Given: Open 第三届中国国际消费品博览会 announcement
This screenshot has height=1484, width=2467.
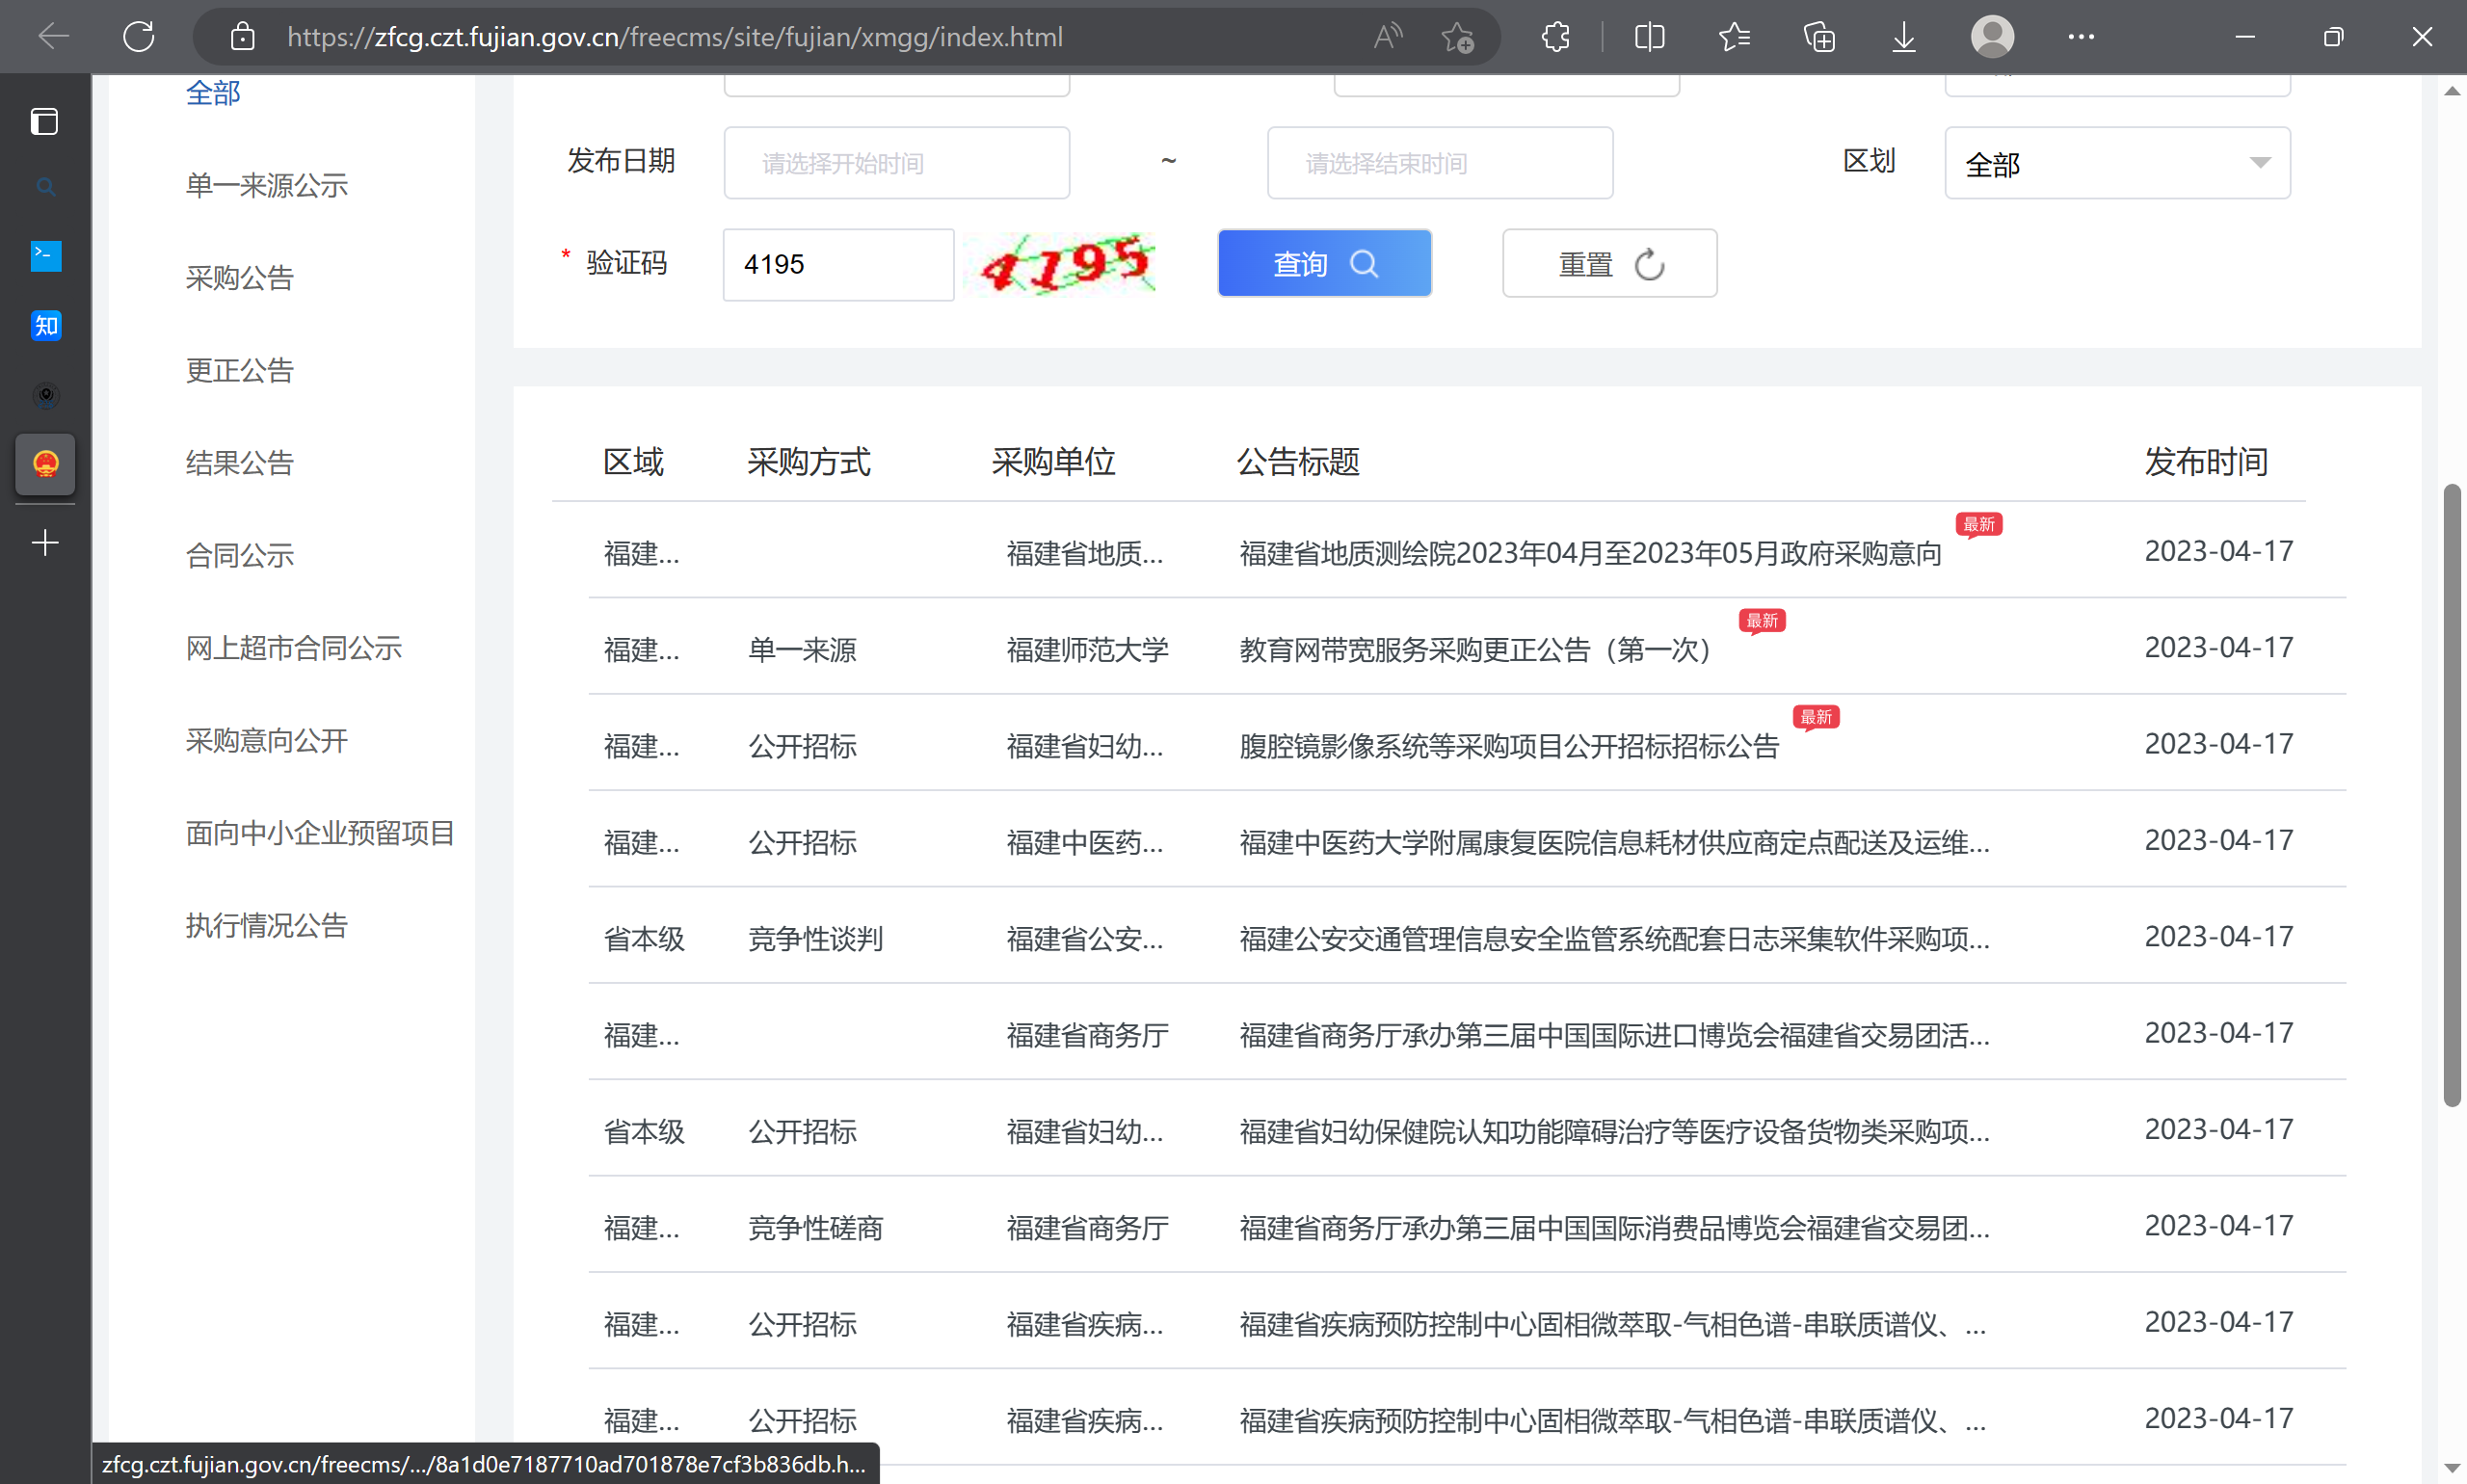Looking at the screenshot, I should point(1614,1228).
